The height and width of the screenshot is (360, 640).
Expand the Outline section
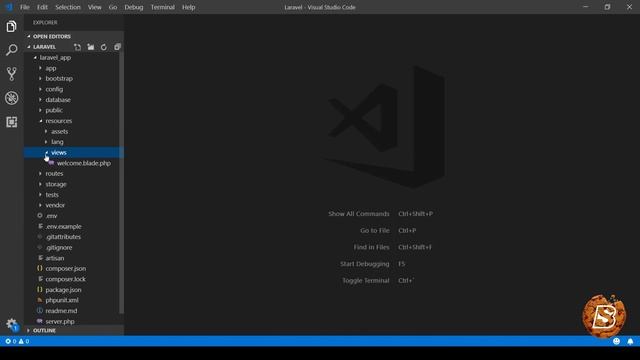tap(74, 330)
